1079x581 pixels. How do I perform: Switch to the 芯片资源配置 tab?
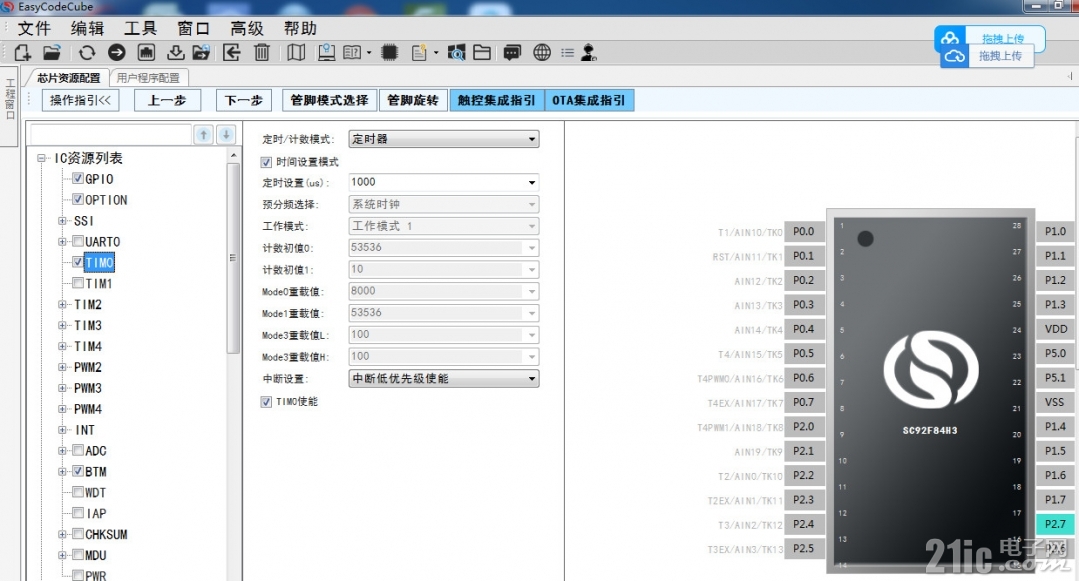click(x=68, y=78)
